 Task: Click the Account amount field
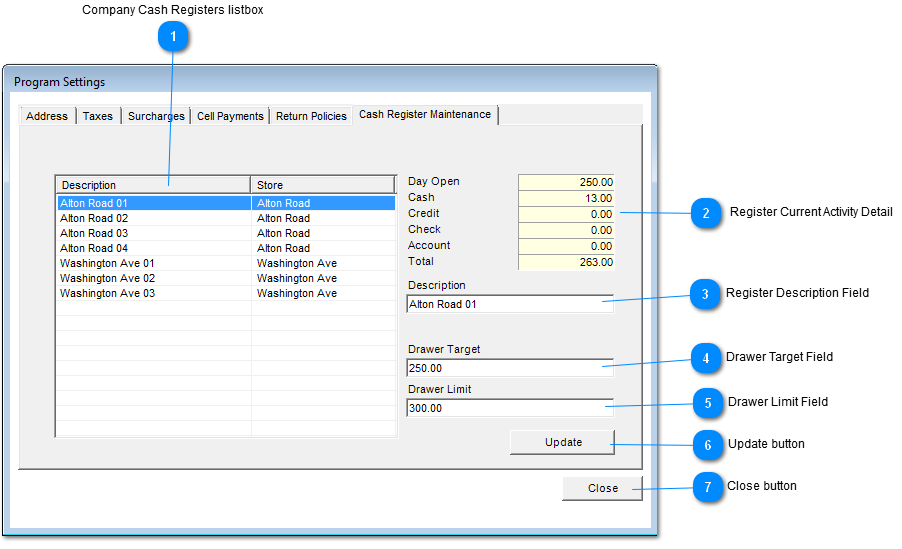pos(567,246)
